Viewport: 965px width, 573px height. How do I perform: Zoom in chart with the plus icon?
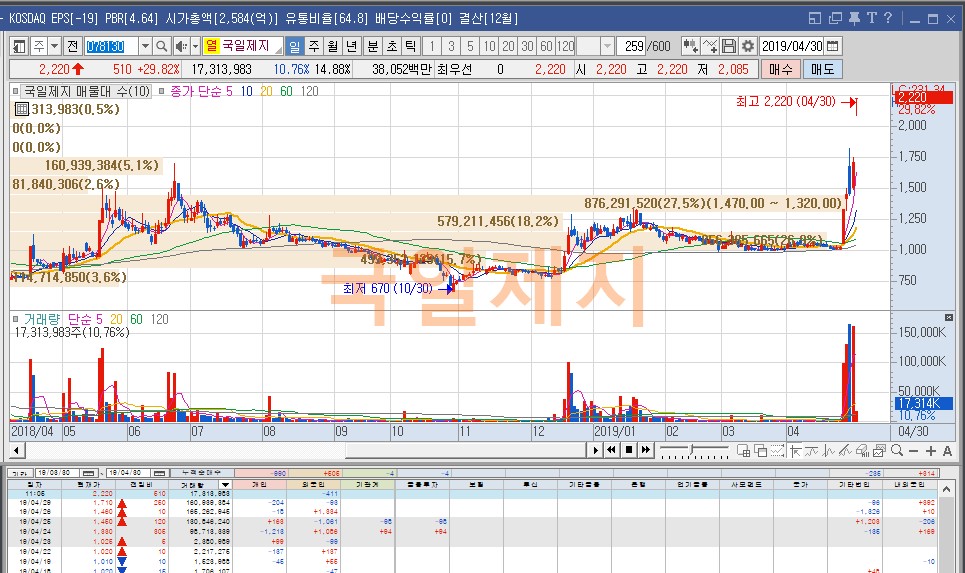coord(931,451)
